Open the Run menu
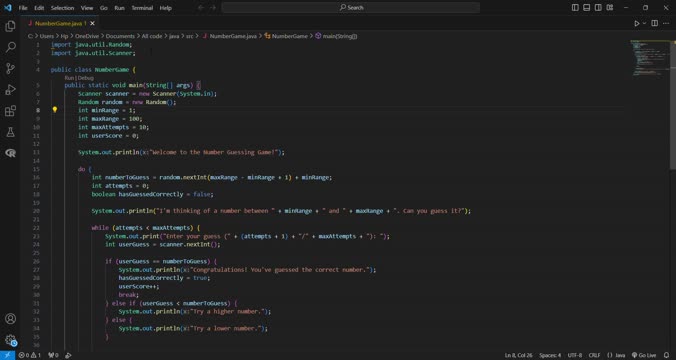The width and height of the screenshot is (676, 360). click(119, 8)
